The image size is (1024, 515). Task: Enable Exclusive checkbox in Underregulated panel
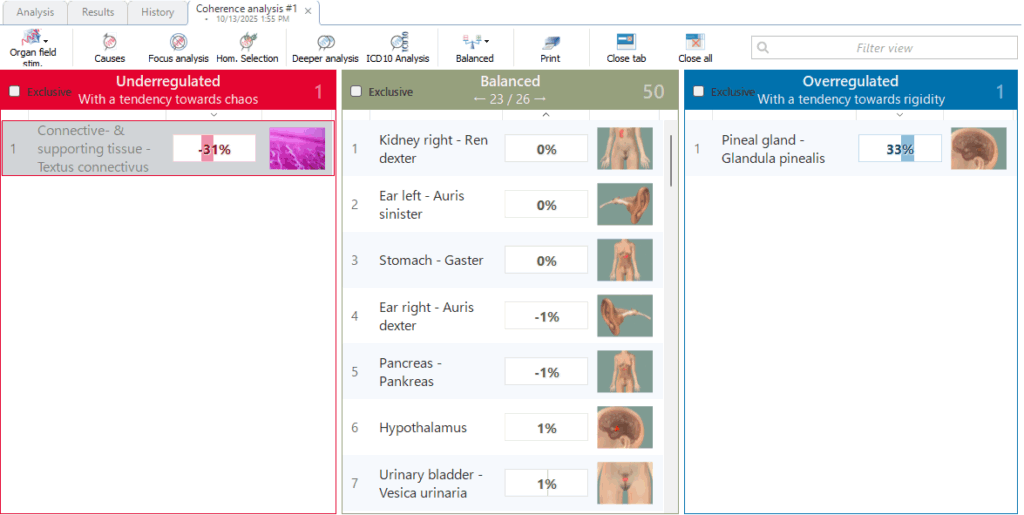click(14, 92)
